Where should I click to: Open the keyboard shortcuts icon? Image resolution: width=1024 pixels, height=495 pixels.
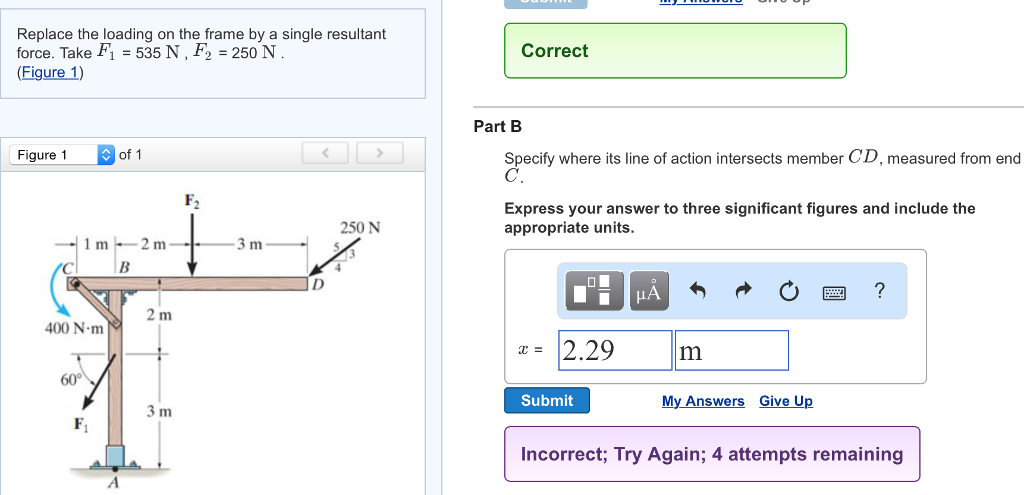coord(834,292)
